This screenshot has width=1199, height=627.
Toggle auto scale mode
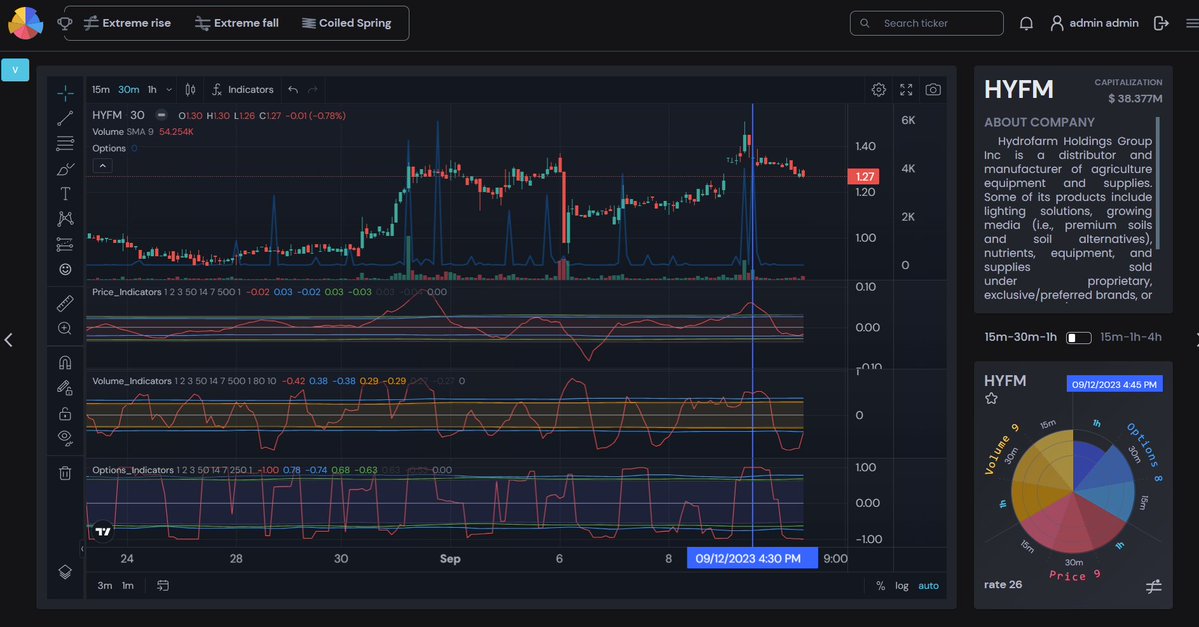928,586
